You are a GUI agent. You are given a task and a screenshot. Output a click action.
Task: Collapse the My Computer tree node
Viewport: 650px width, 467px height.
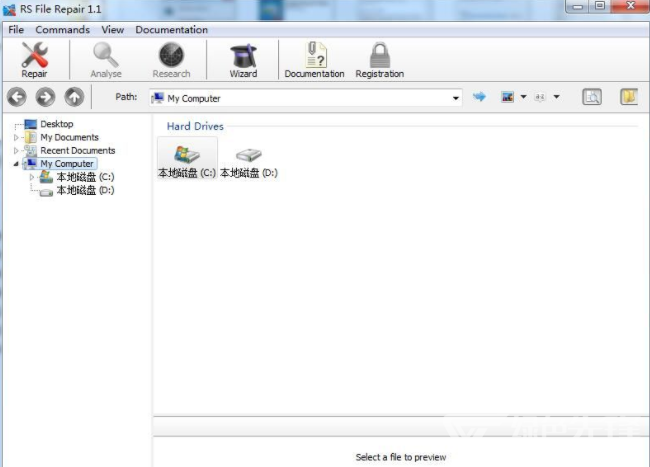16,164
